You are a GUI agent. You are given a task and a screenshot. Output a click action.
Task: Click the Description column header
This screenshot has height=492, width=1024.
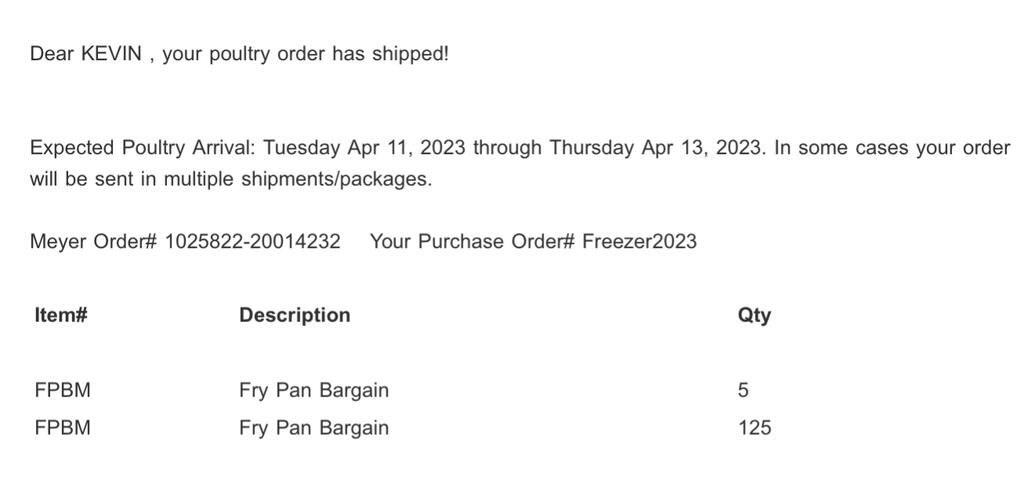[295, 315]
